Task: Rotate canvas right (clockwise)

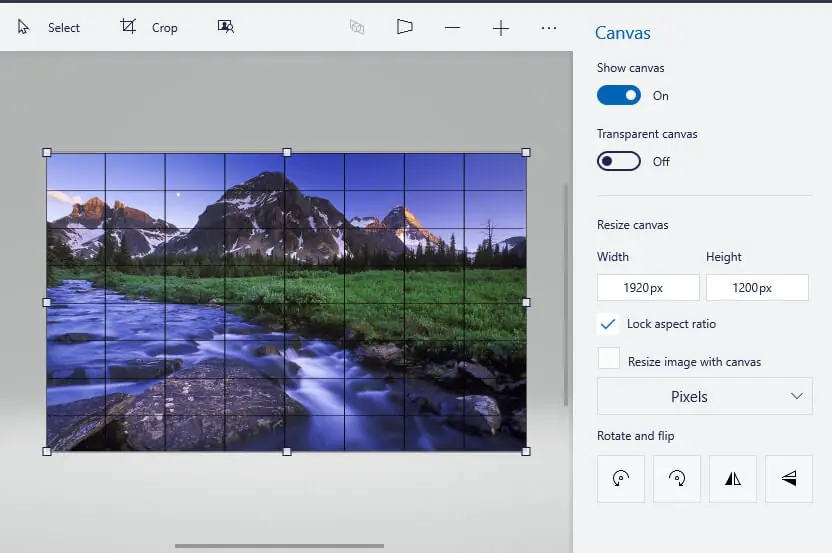Action: click(x=677, y=479)
